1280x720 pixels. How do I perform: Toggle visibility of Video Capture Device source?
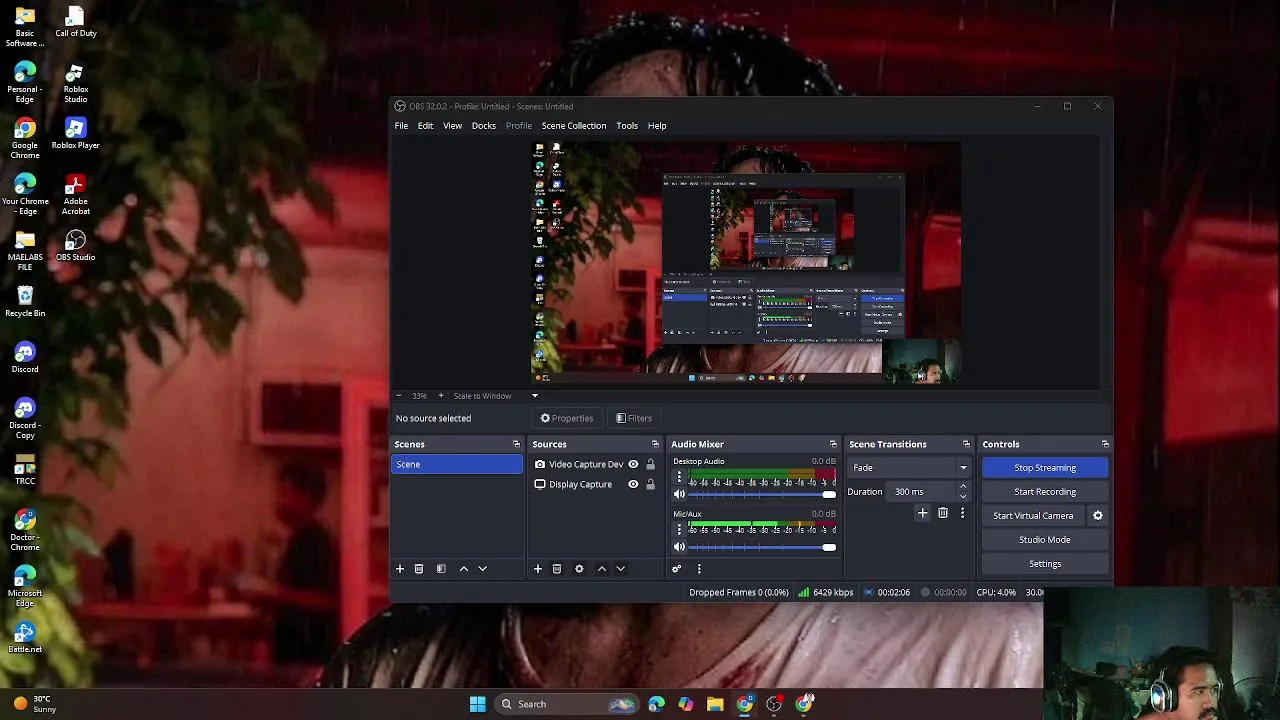pyautogui.click(x=633, y=464)
